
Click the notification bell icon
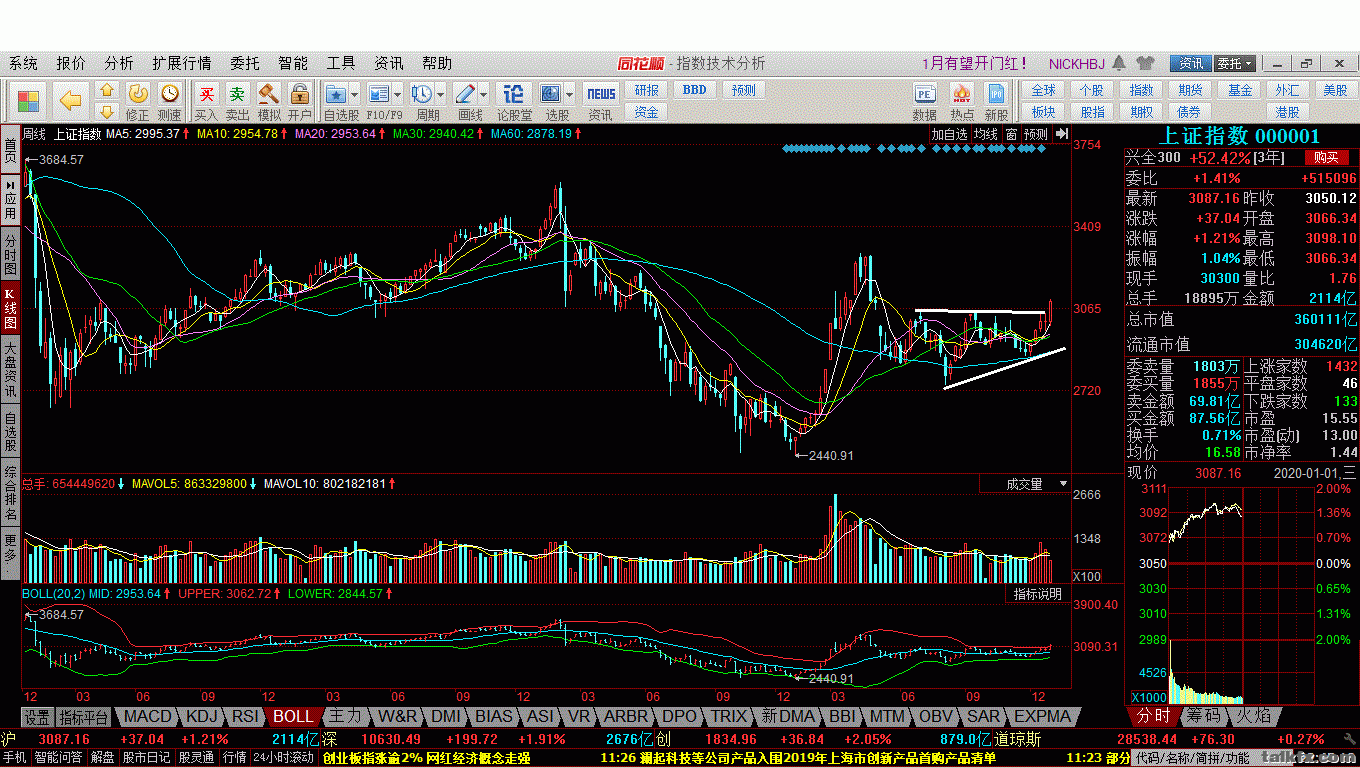tap(1120, 63)
